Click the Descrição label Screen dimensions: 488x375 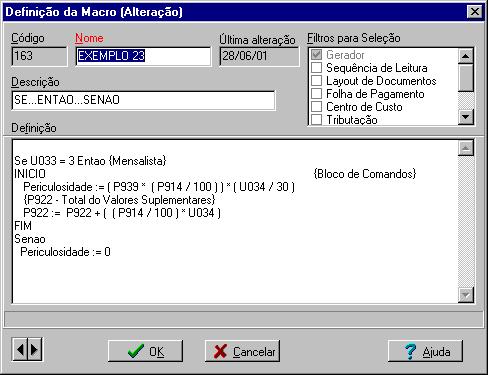pyautogui.click(x=35, y=82)
